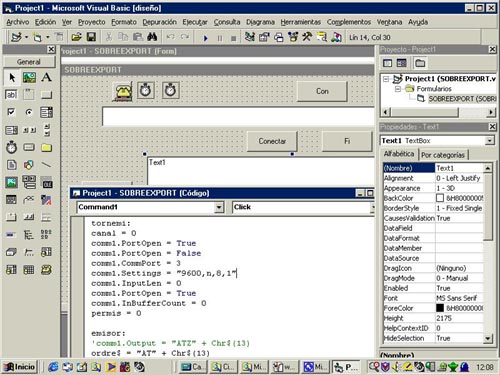Click View Object icon in project panel

point(401,63)
